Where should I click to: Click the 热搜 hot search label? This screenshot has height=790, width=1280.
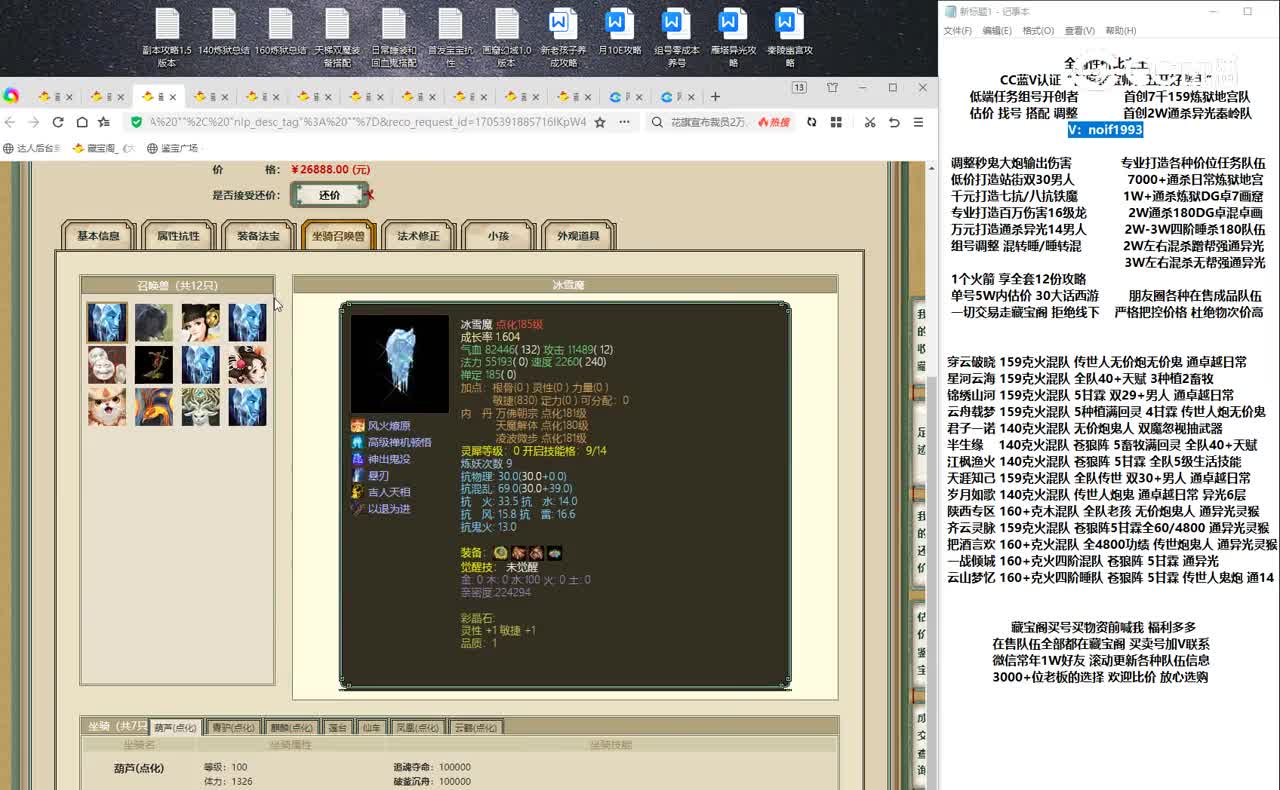(x=774, y=122)
